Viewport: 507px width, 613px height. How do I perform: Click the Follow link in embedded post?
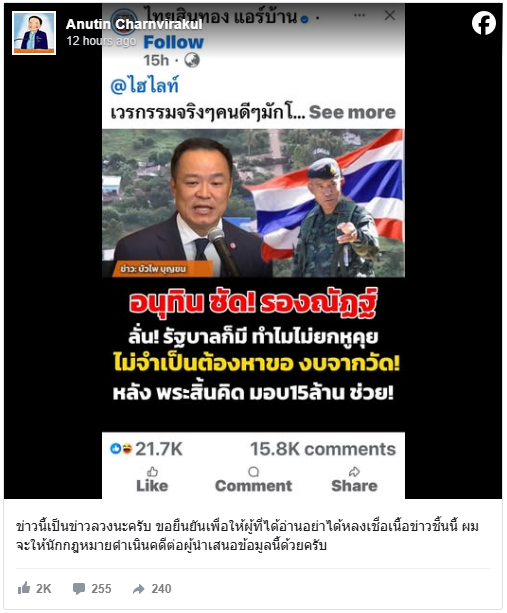(x=174, y=42)
